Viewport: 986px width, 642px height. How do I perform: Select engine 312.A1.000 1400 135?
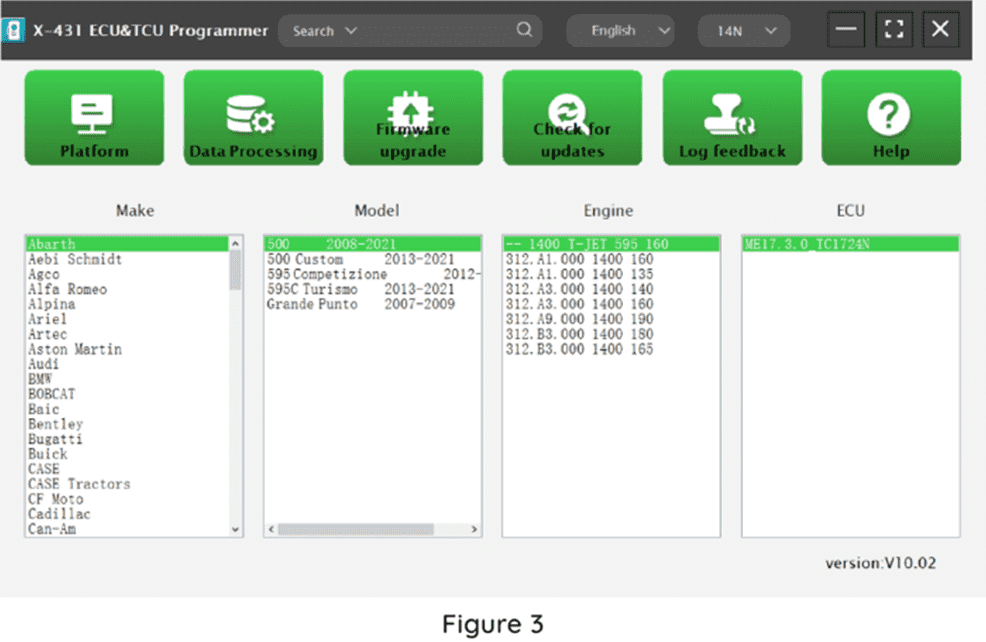click(x=611, y=274)
